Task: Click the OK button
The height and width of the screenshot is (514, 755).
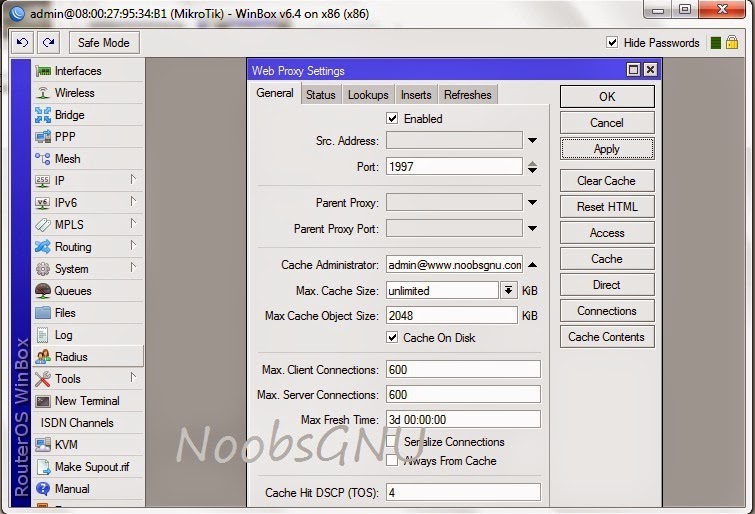Action: pos(607,97)
